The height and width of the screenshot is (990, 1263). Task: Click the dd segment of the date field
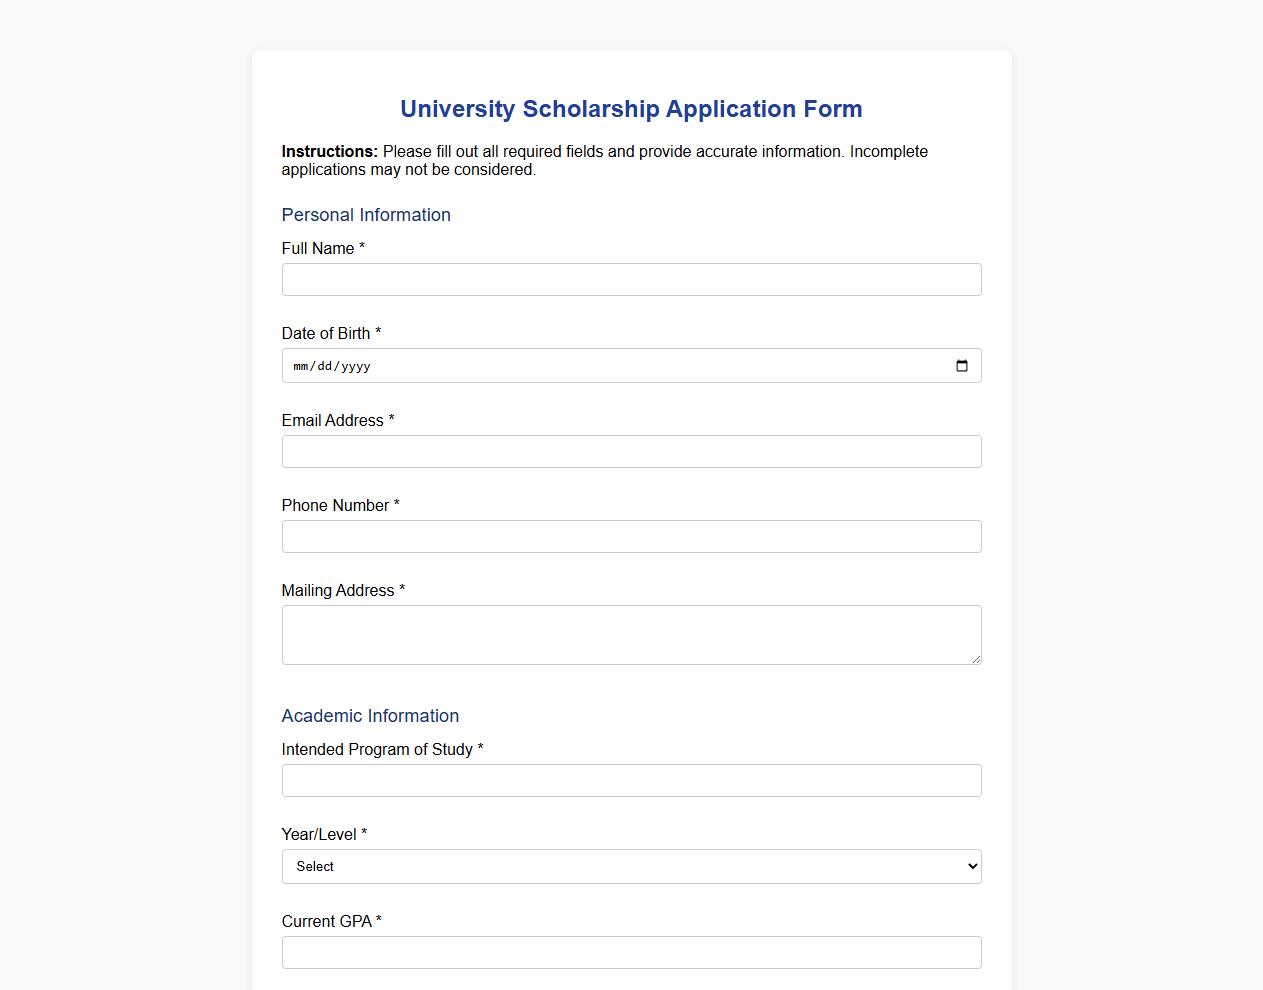click(325, 366)
